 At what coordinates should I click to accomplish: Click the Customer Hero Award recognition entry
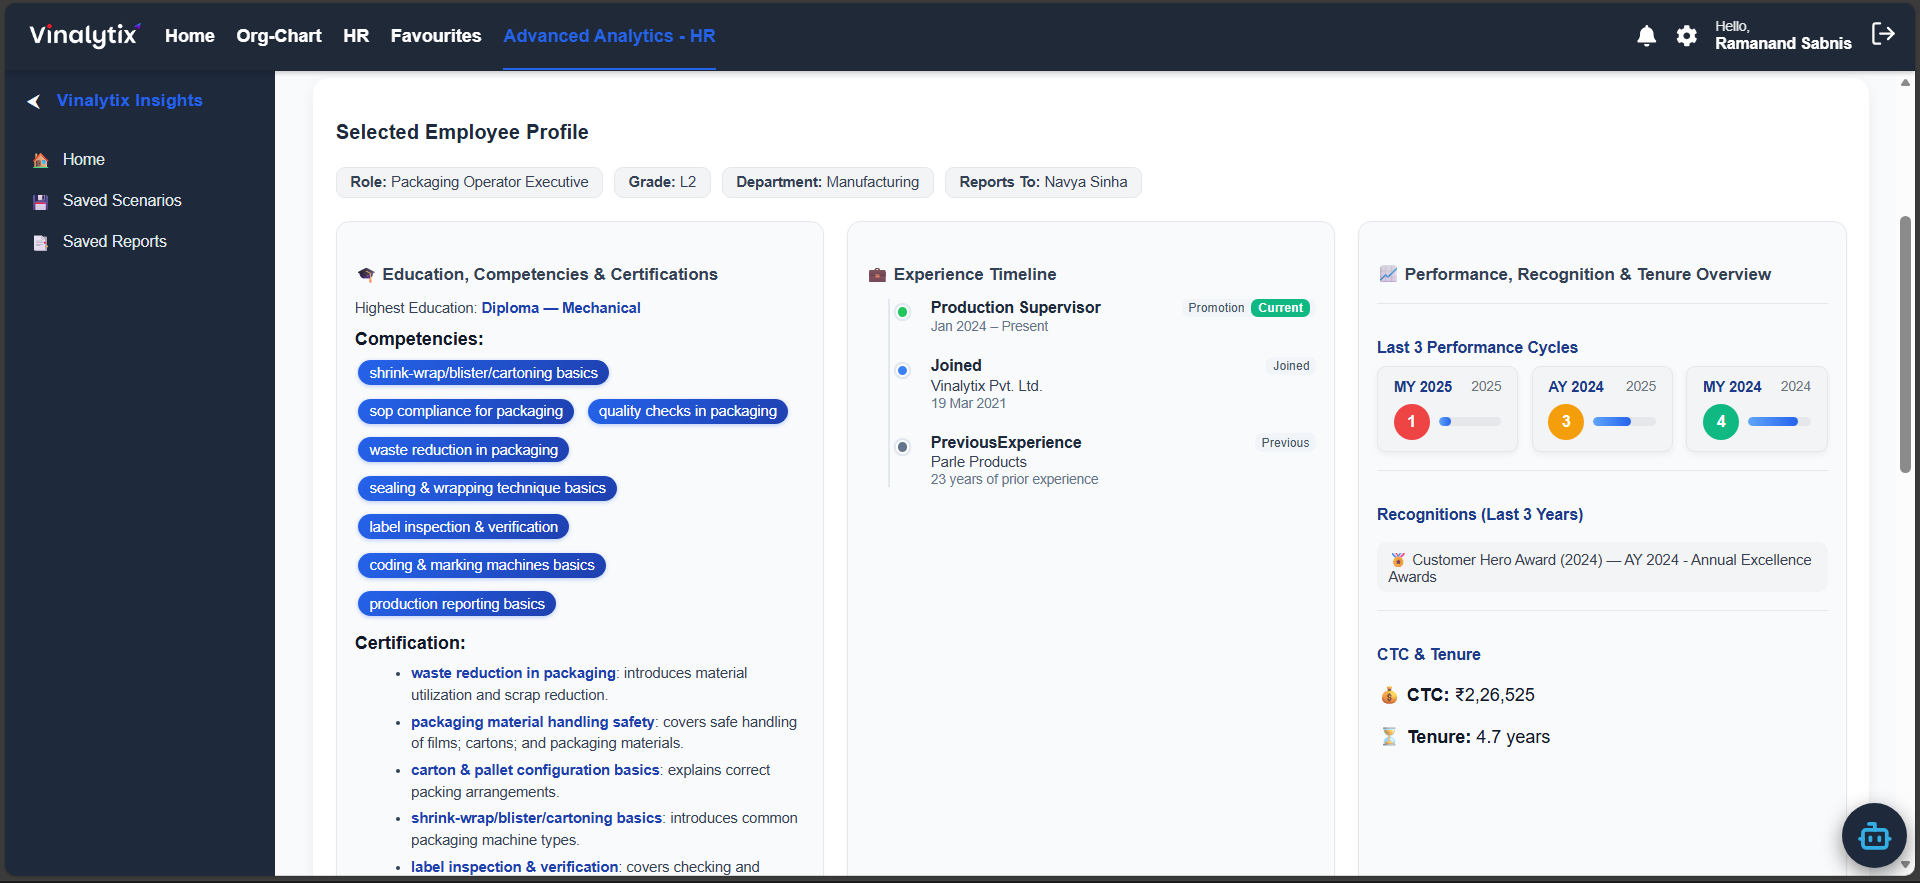pyautogui.click(x=1602, y=568)
